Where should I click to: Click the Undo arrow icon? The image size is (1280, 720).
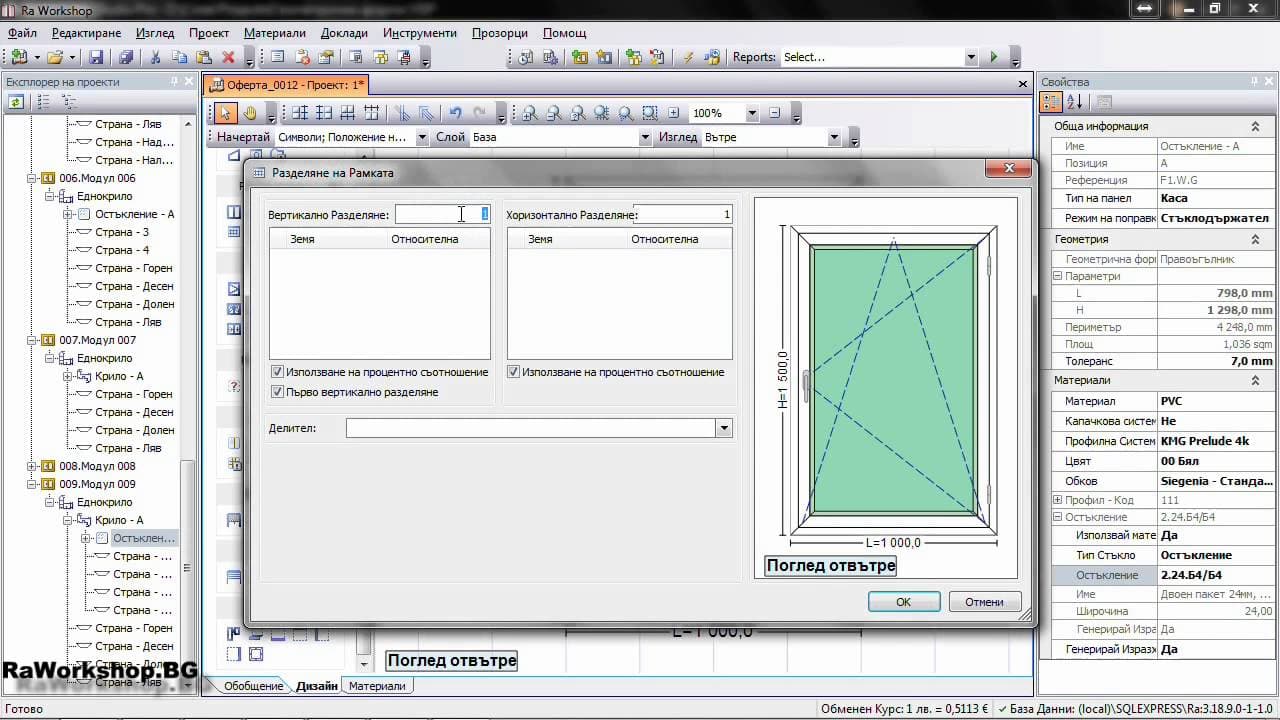point(455,113)
